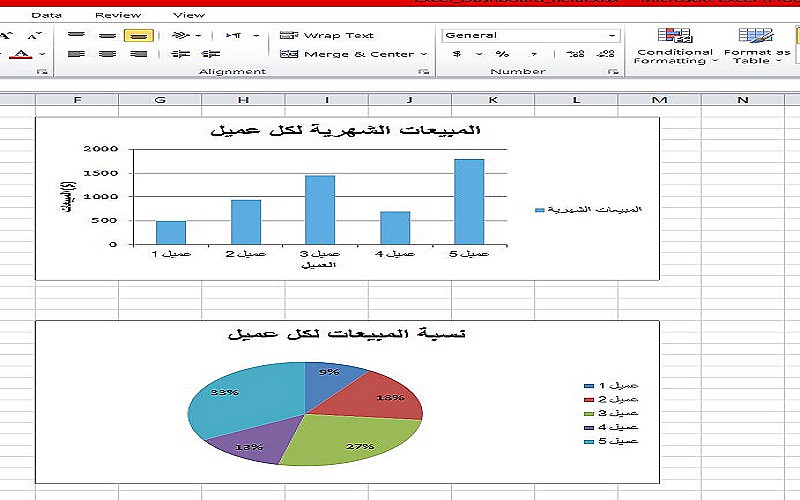
Task: Open the Orientation dropdown arrow
Action: (x=198, y=36)
